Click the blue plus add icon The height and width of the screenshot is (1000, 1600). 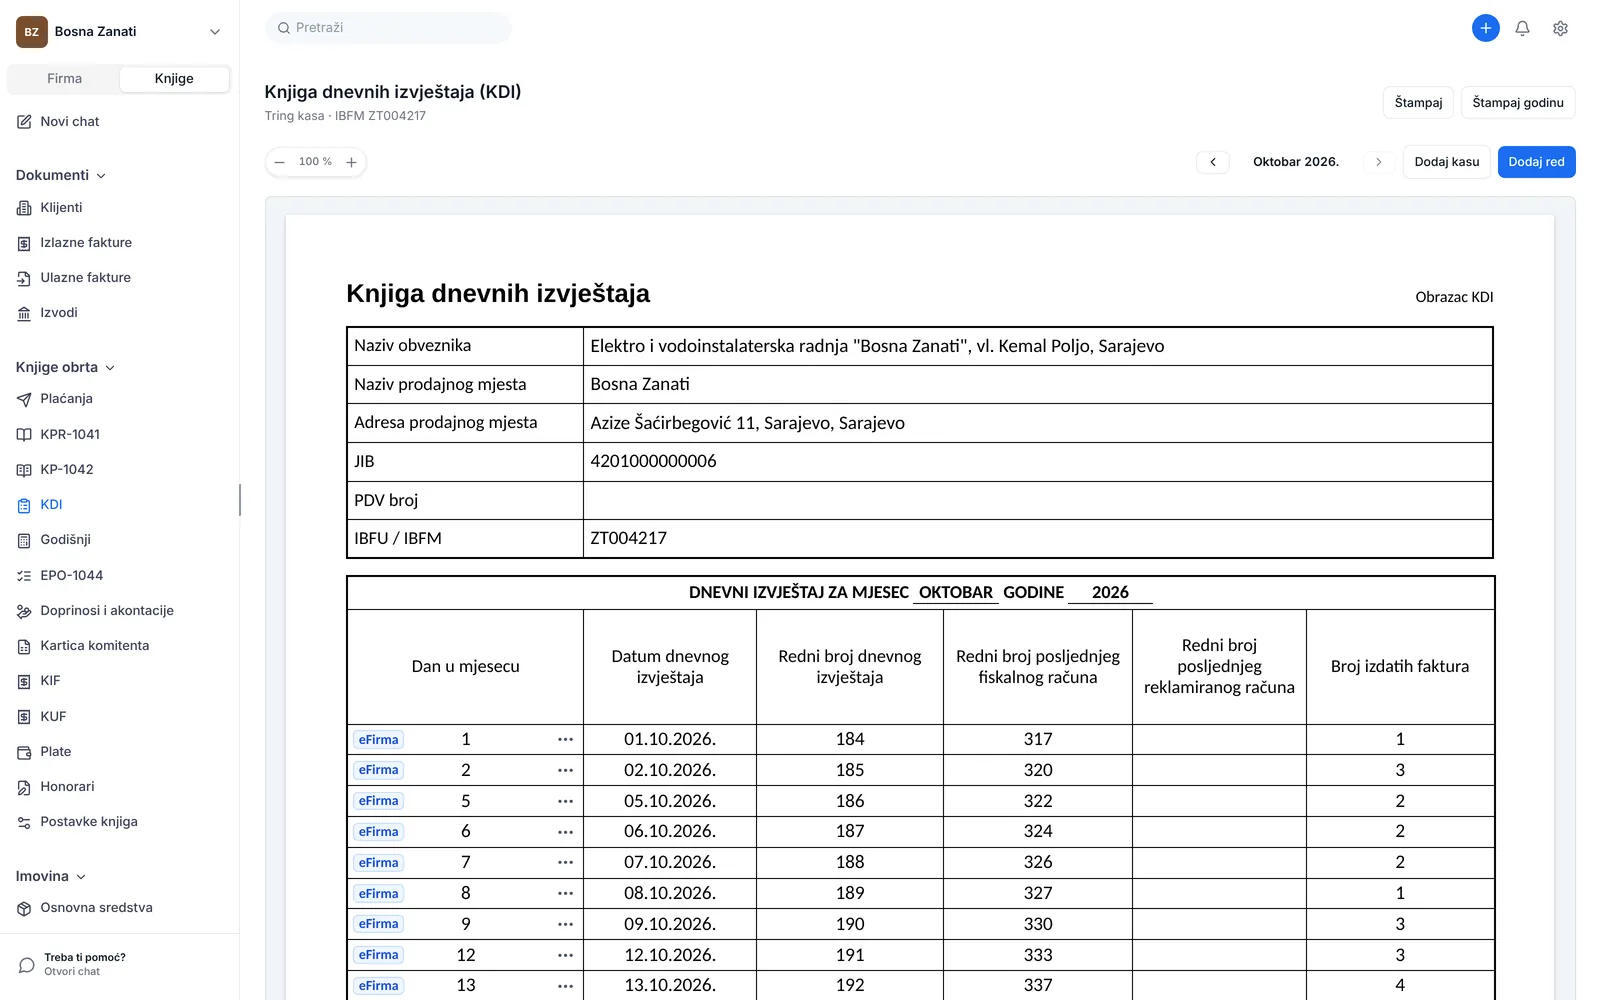coord(1485,28)
